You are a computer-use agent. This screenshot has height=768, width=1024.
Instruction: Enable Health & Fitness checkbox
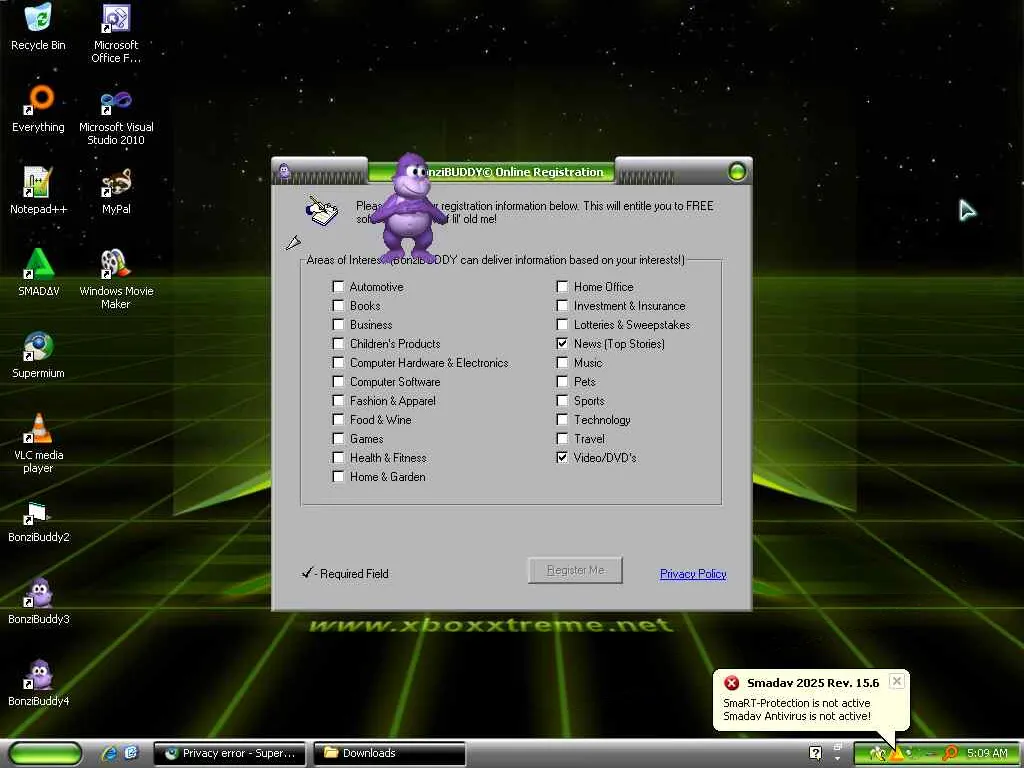[x=338, y=457]
